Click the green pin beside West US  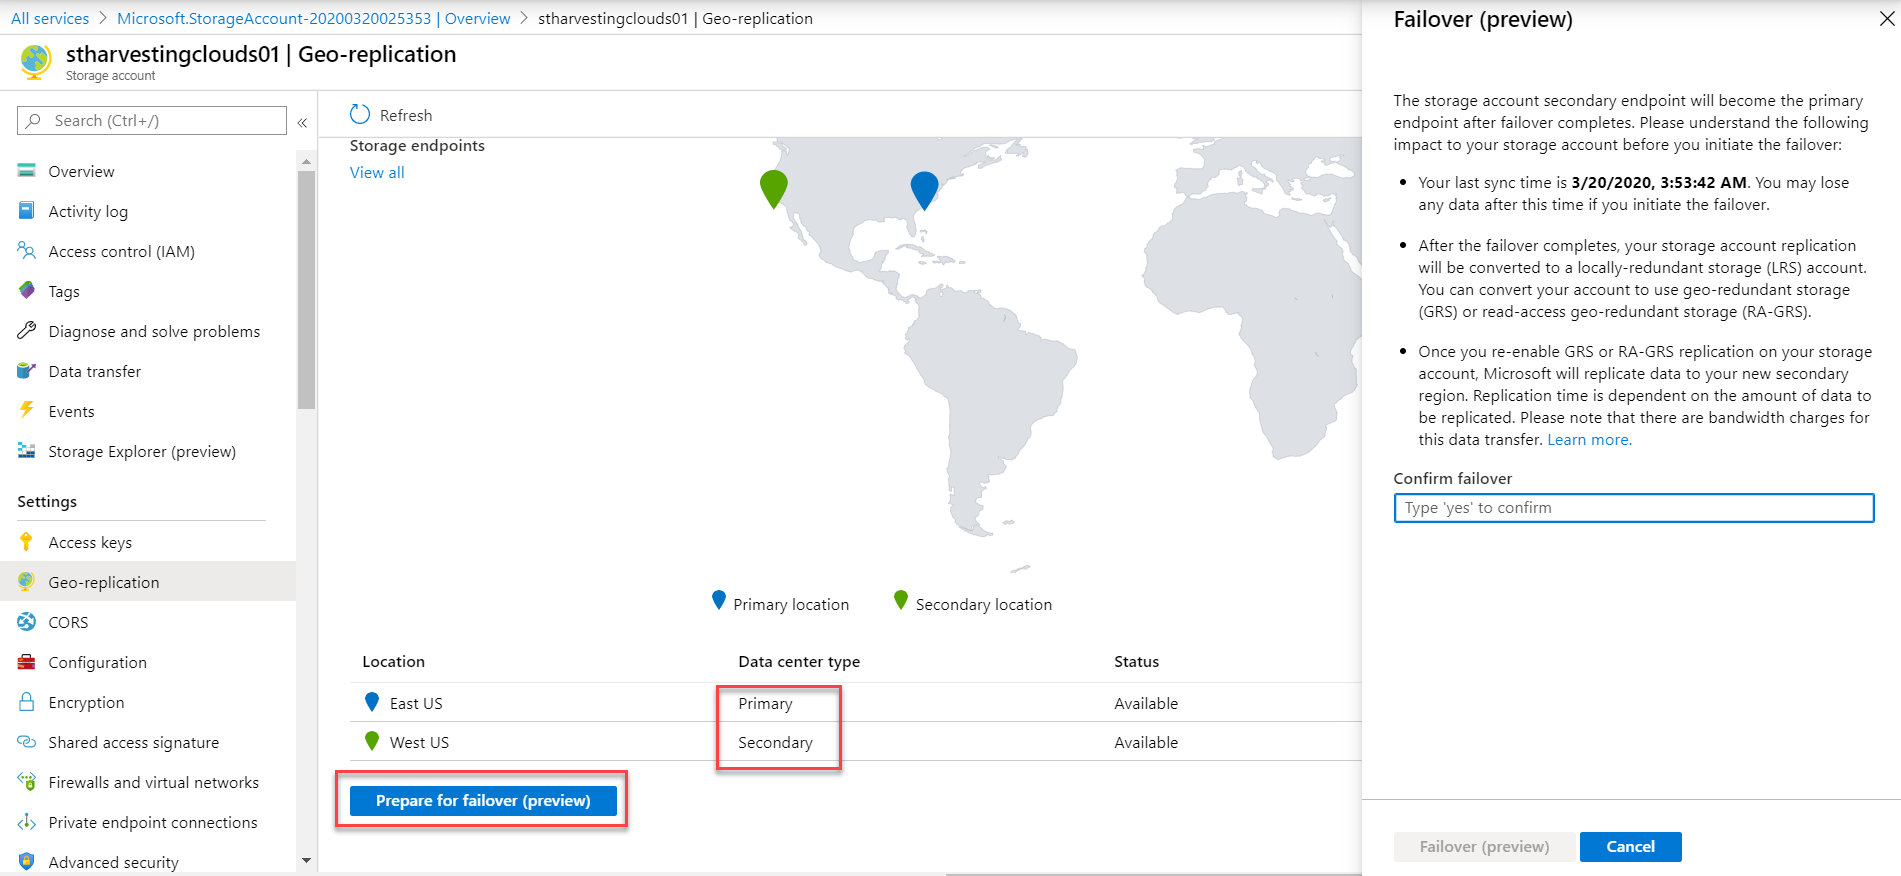(372, 741)
